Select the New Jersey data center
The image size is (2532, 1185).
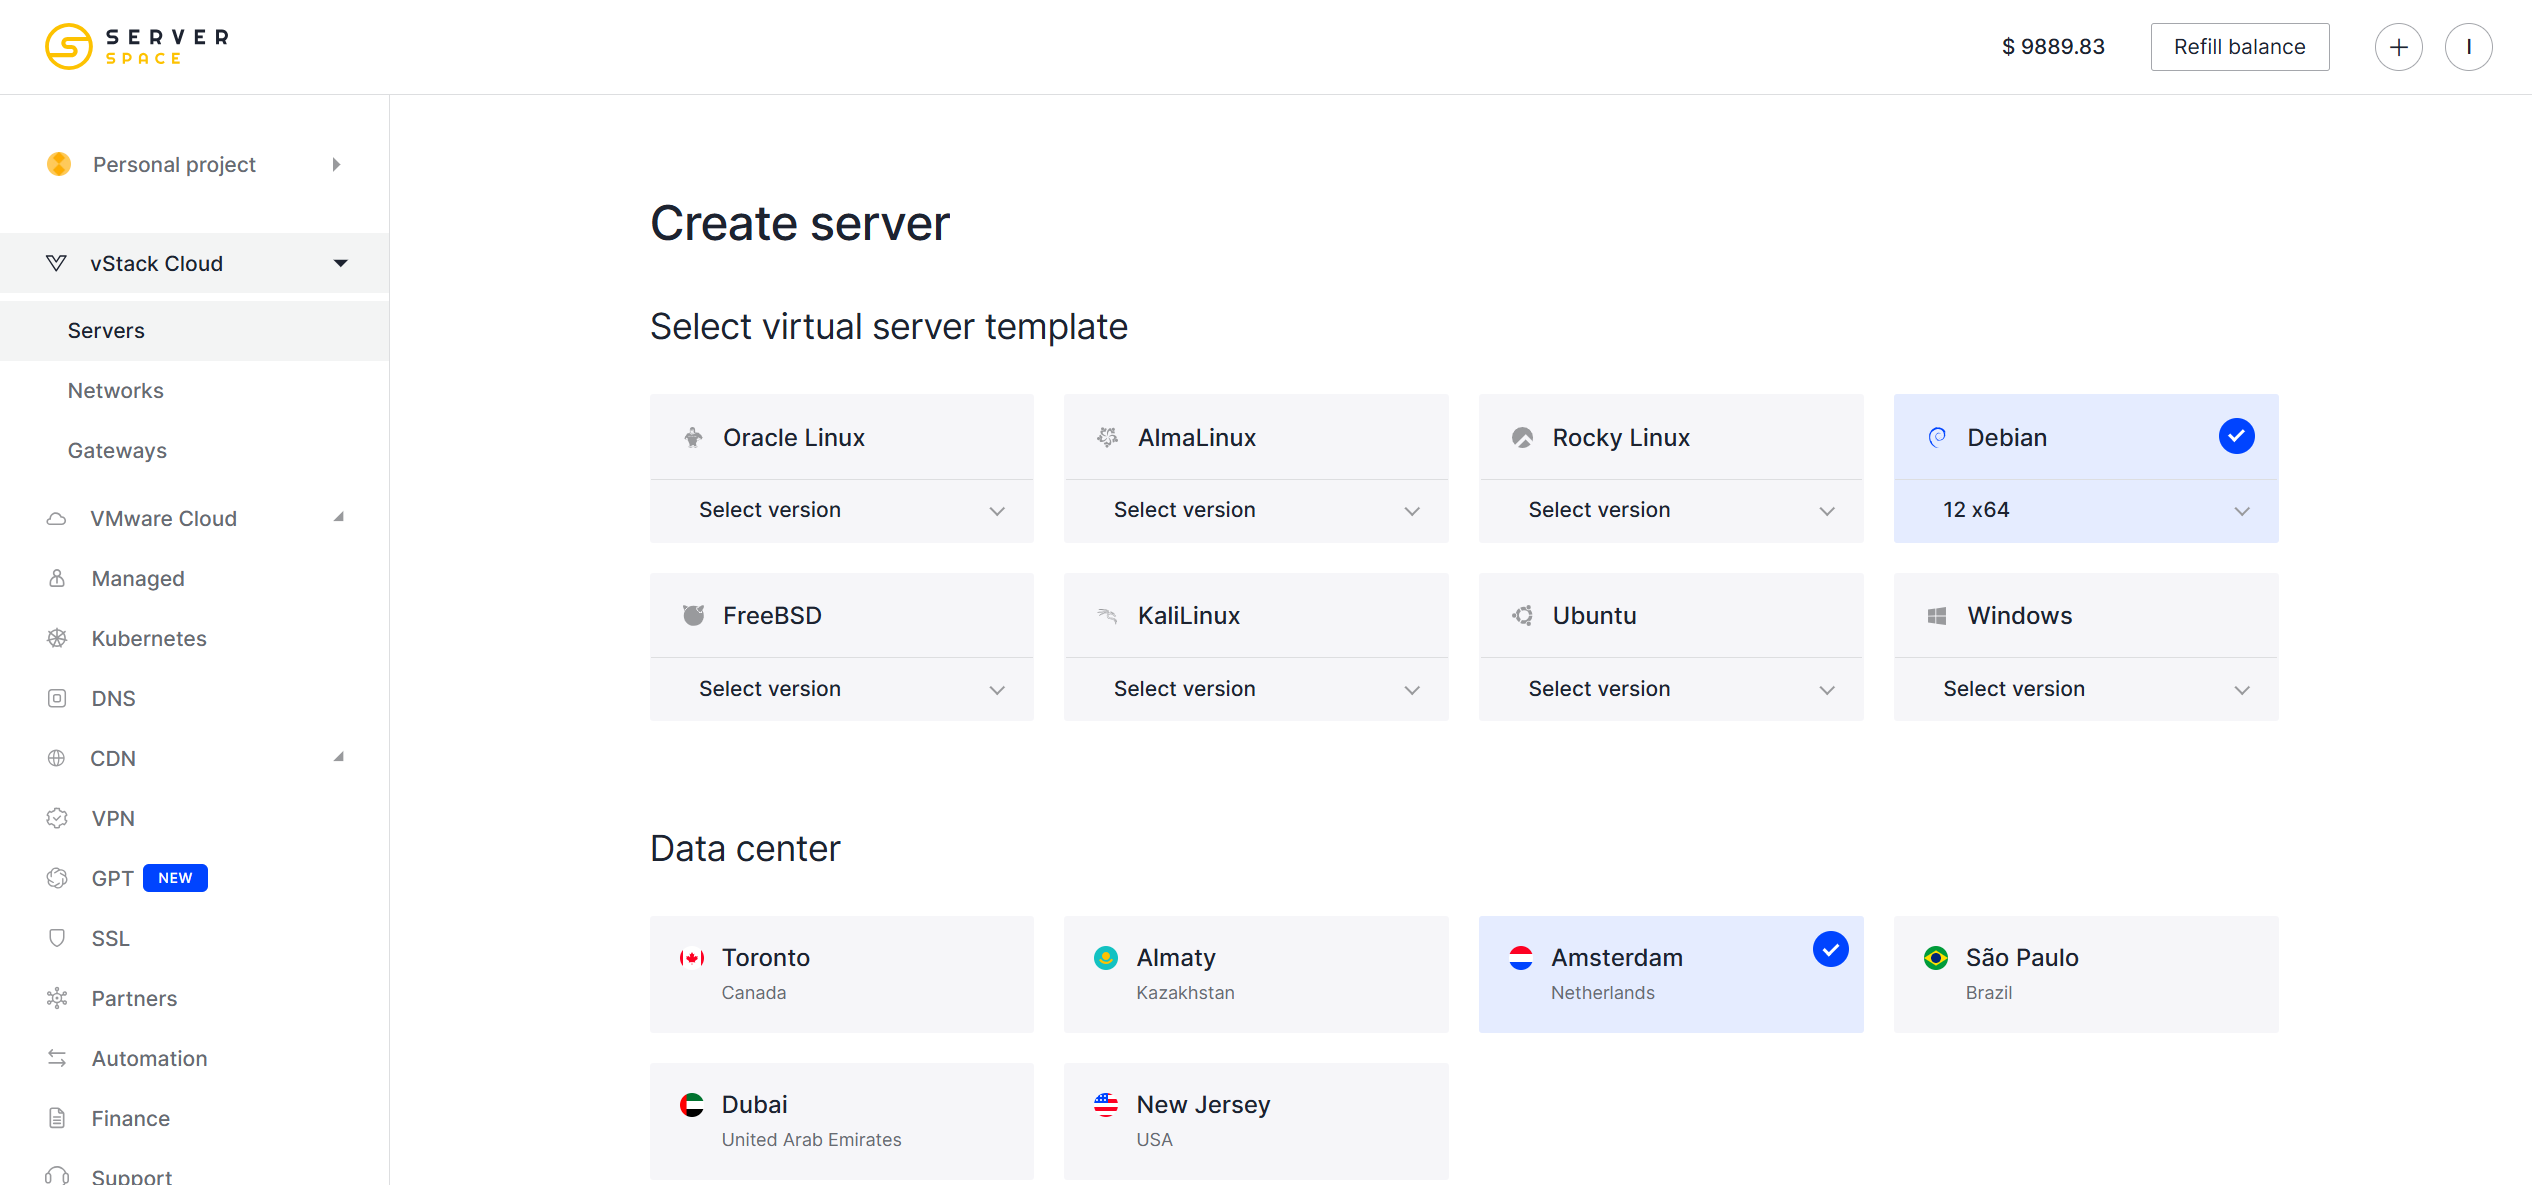click(1256, 1121)
